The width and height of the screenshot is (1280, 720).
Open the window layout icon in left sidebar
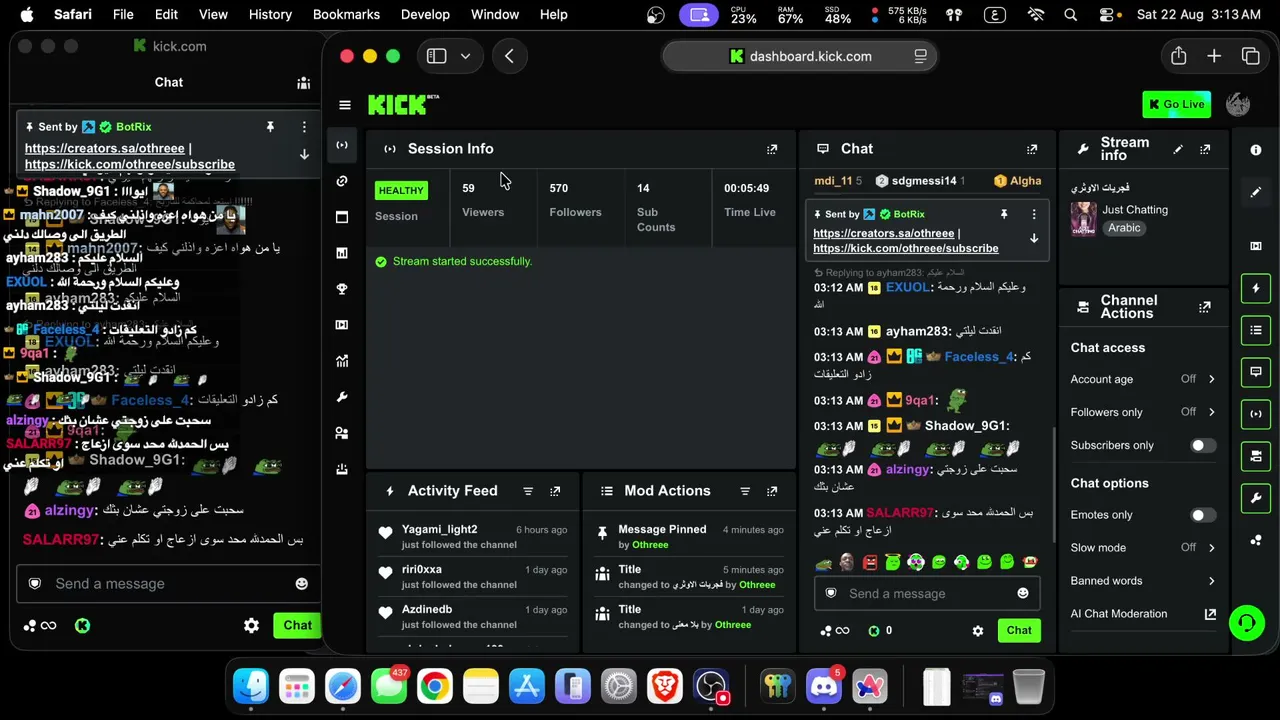click(x=342, y=217)
